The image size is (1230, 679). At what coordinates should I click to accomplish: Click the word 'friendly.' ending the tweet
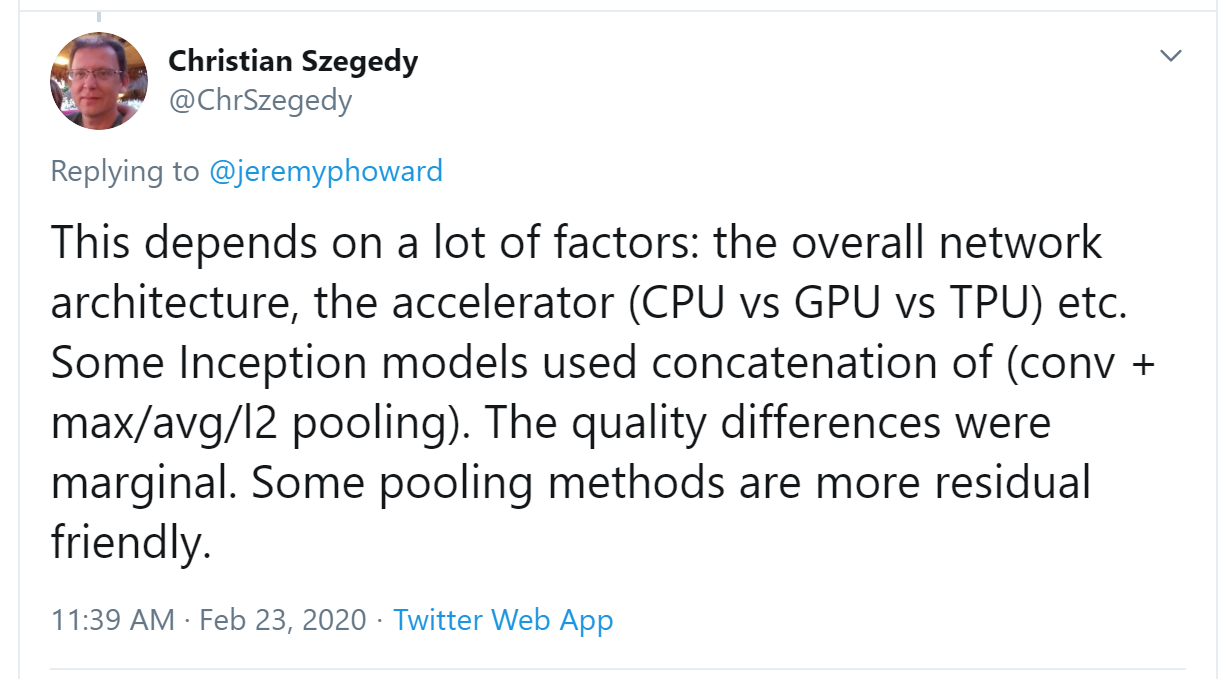coord(131,543)
